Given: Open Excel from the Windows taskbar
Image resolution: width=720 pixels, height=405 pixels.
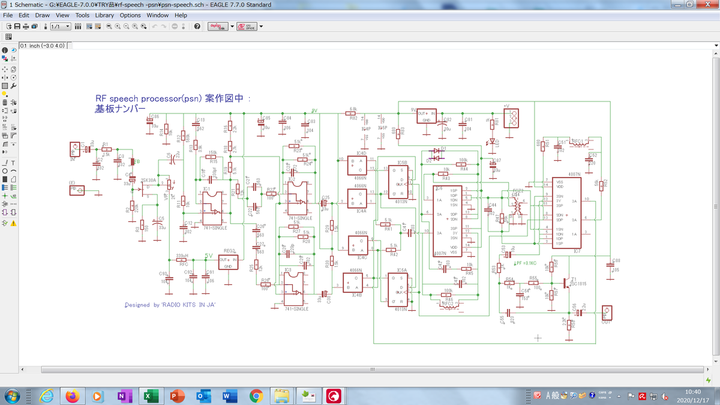Looking at the screenshot, I should click(151, 396).
